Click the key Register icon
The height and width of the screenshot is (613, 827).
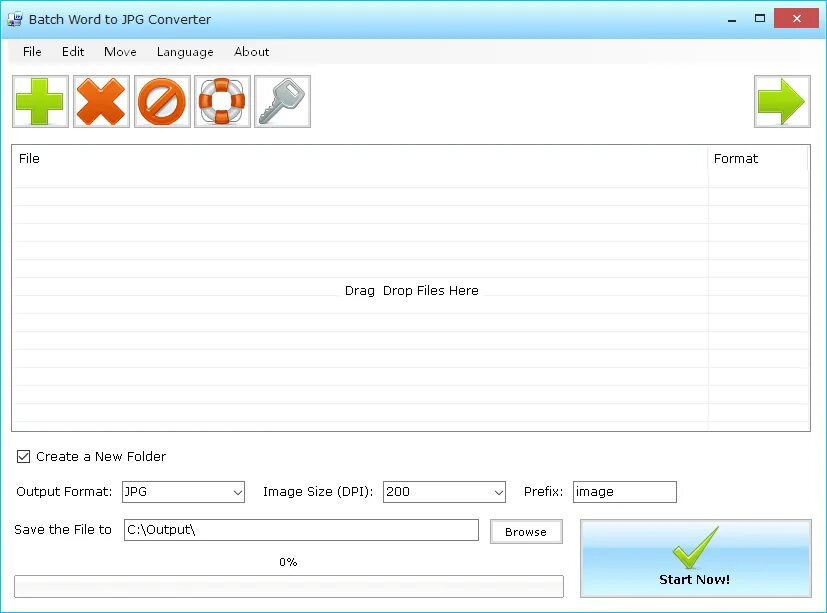282,101
